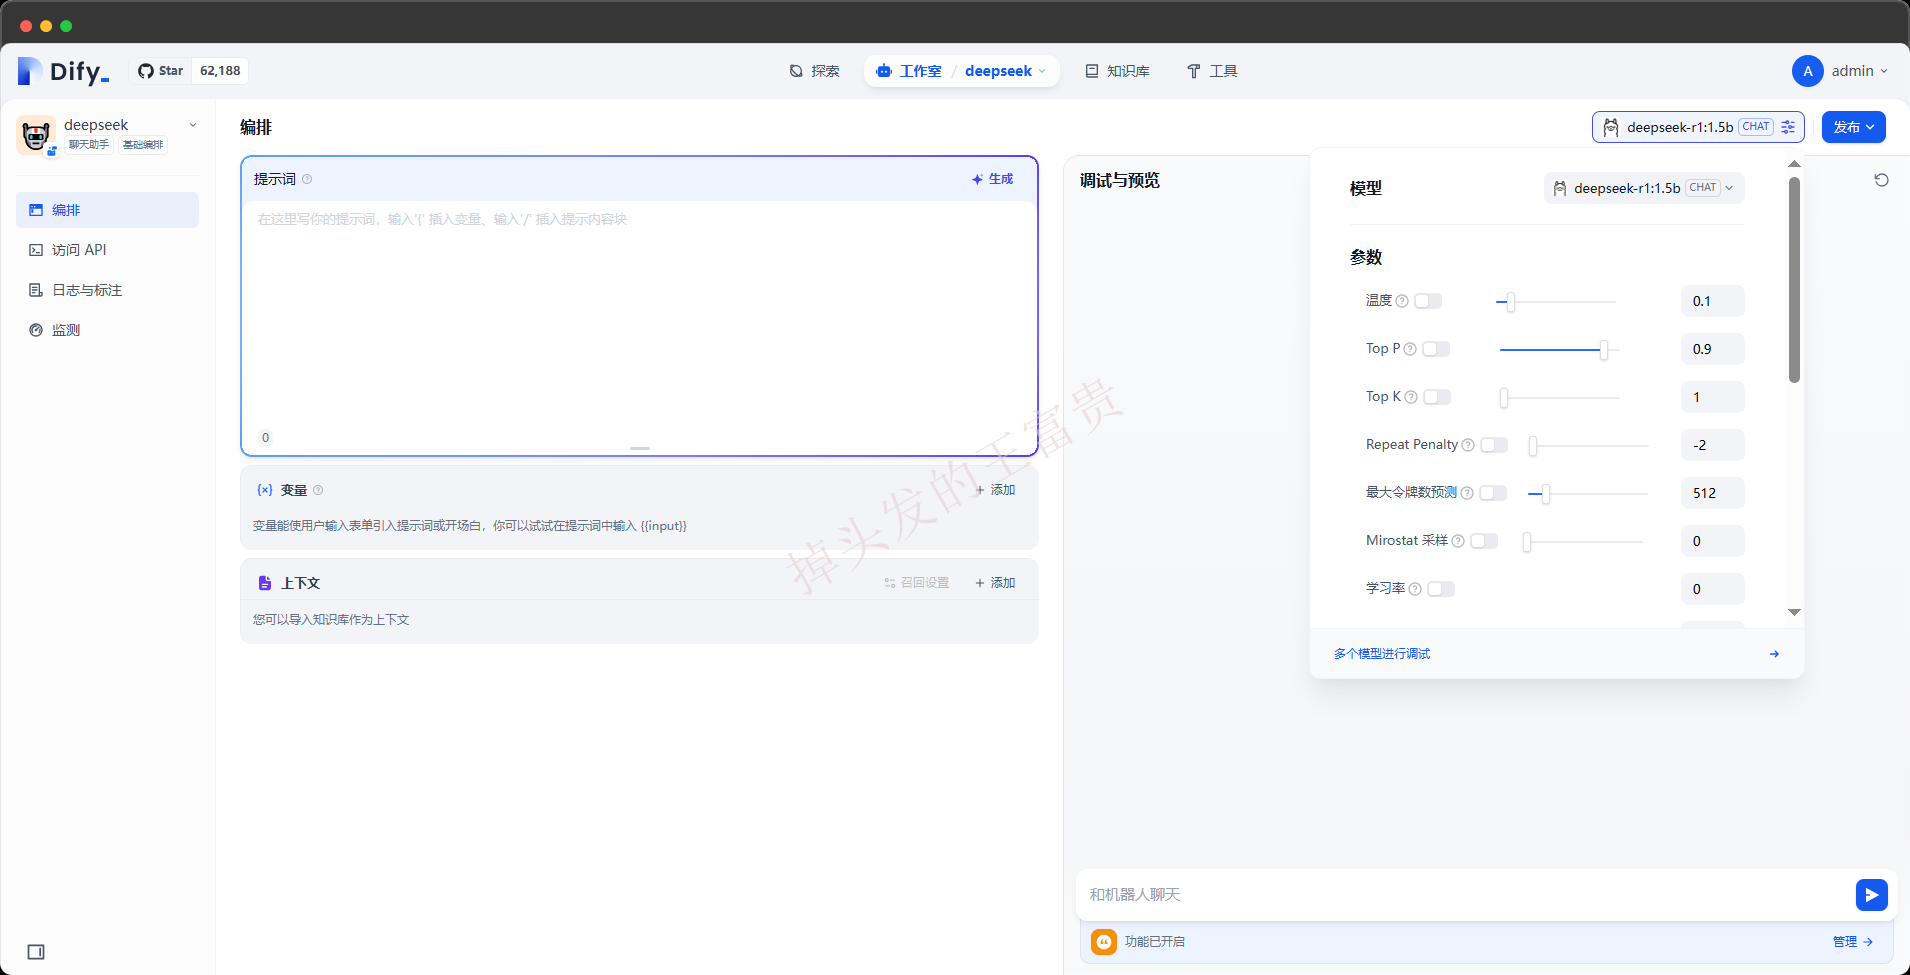Open 召回设置 retrieval settings
1910x975 pixels.
pos(916,583)
